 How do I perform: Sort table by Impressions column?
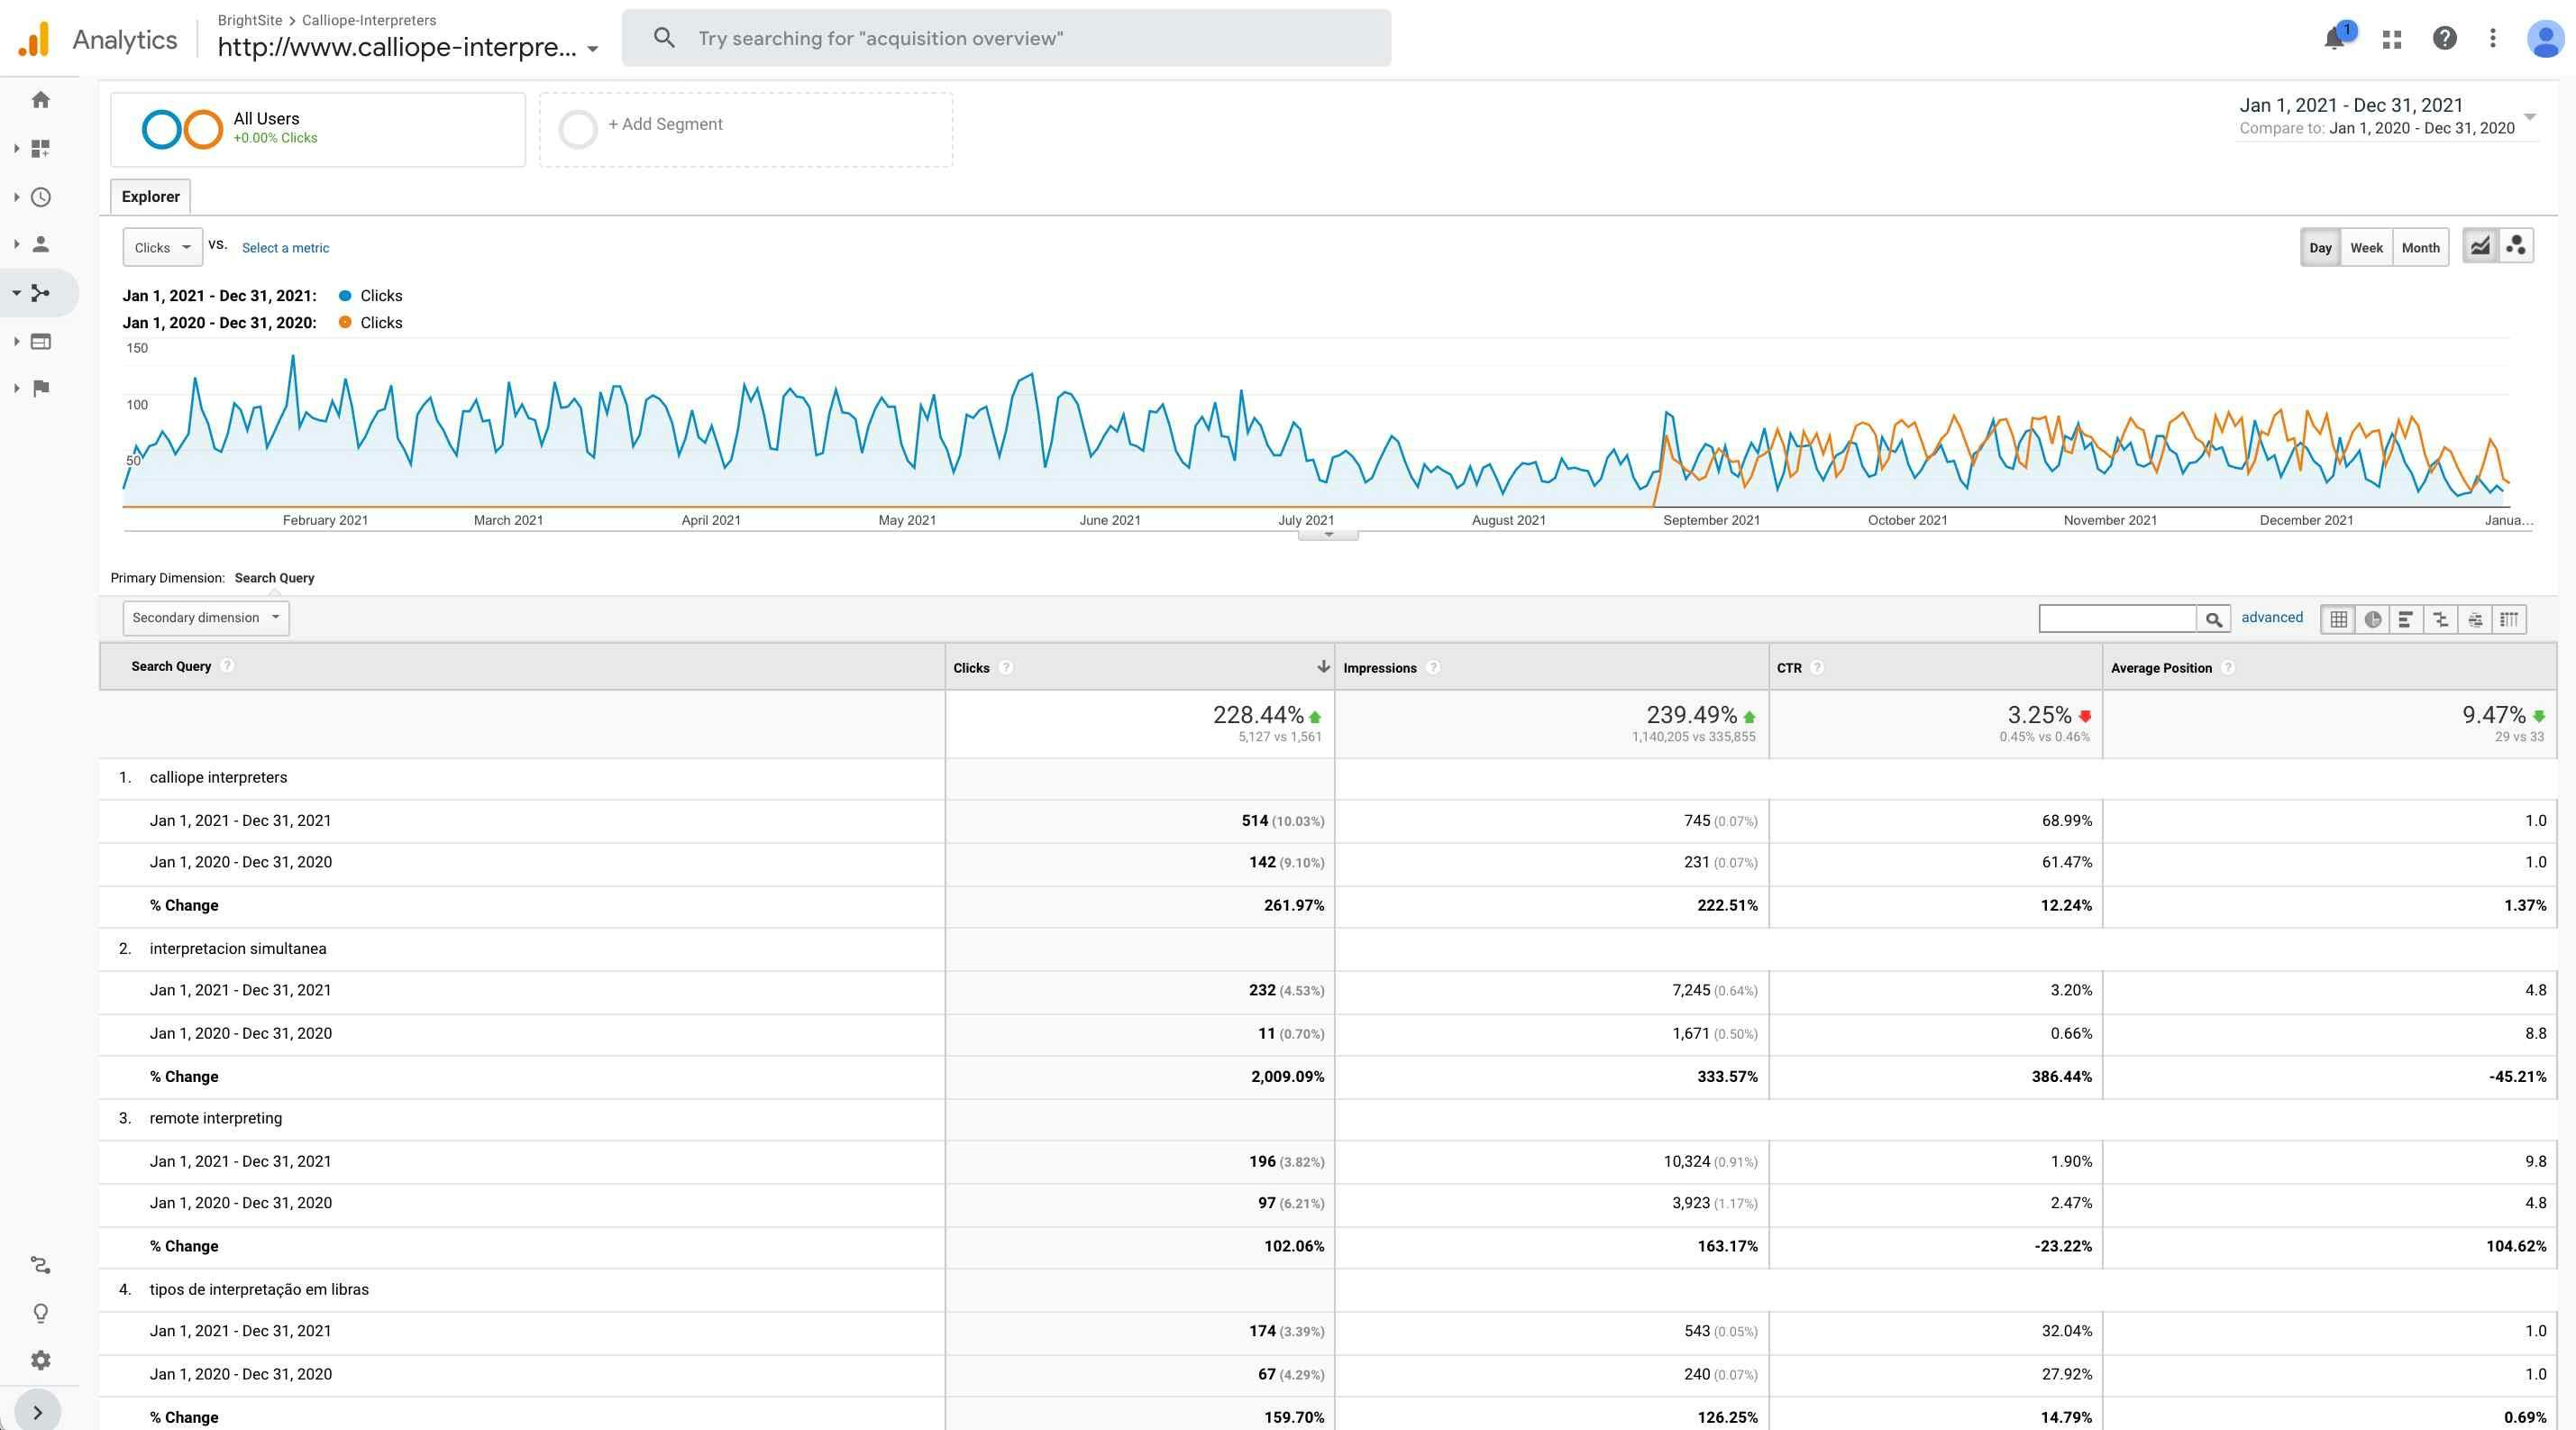[x=1379, y=668]
